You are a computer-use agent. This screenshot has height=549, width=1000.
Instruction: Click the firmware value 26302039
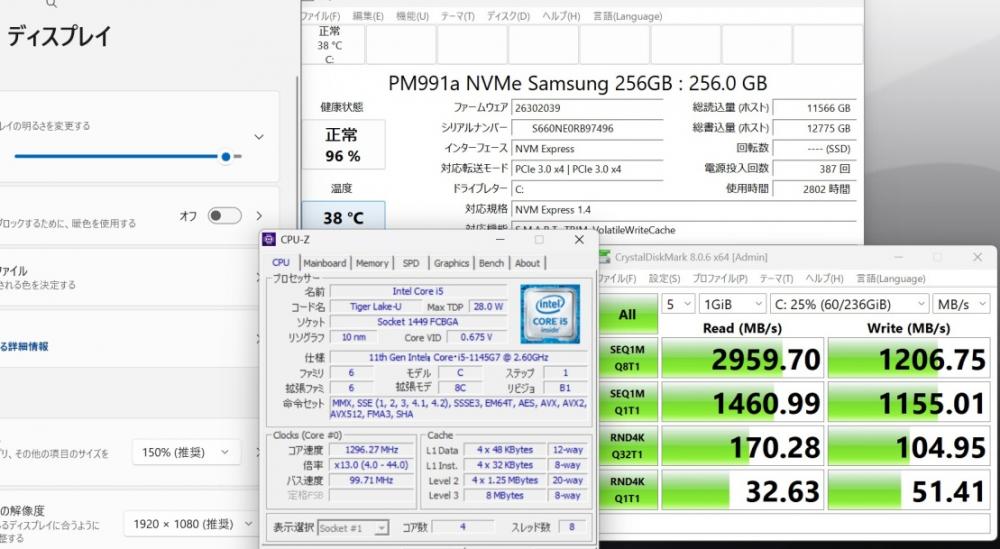pos(587,108)
